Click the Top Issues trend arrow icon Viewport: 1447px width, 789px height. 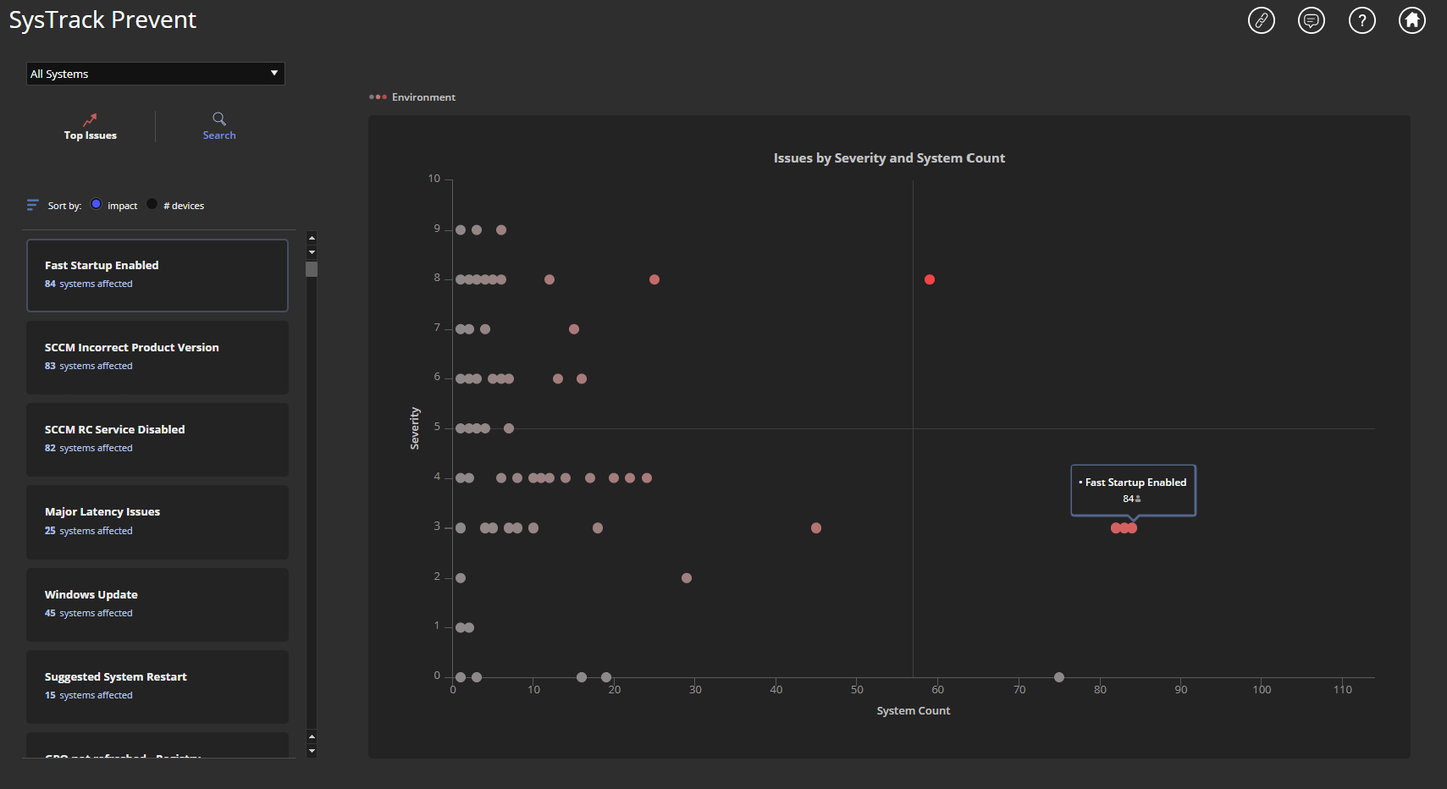click(90, 119)
